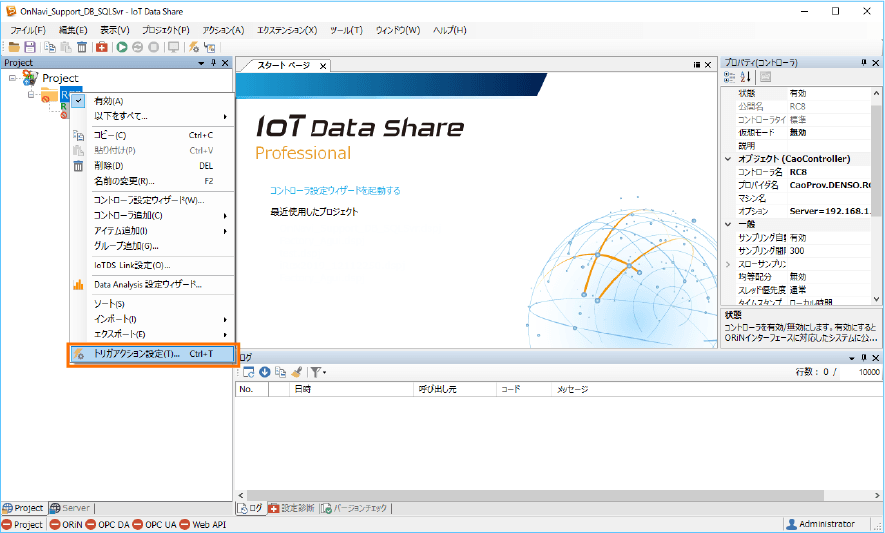Click the log filter funnel icon
The image size is (885, 533).
click(x=315, y=372)
